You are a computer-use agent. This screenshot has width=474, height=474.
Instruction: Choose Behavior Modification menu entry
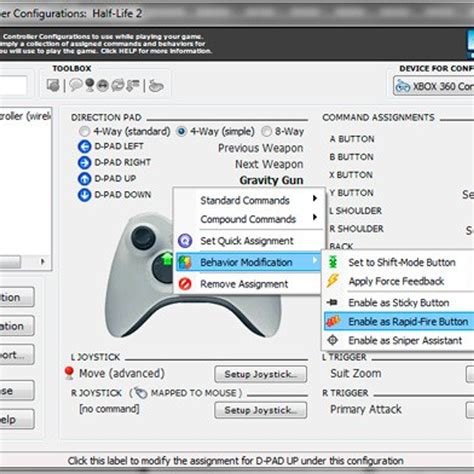click(x=248, y=262)
